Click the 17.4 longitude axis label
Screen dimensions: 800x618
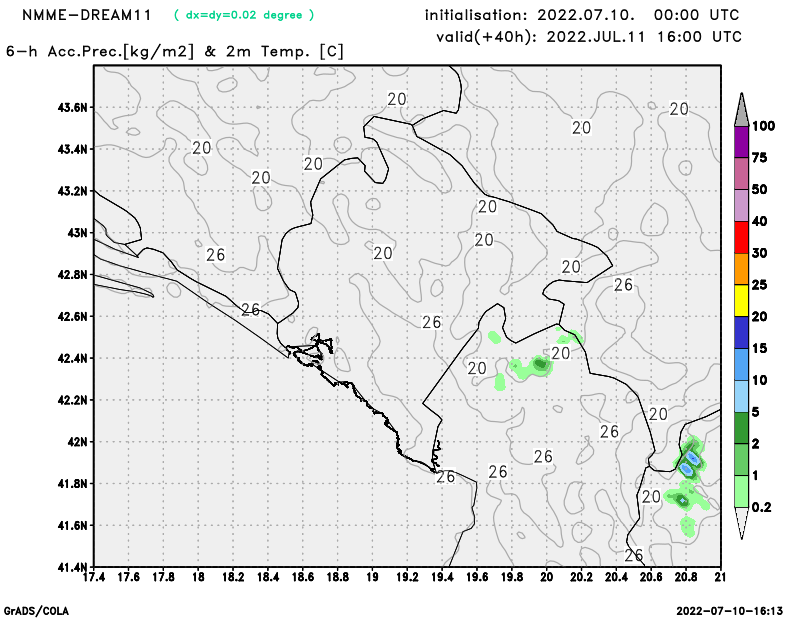94,578
